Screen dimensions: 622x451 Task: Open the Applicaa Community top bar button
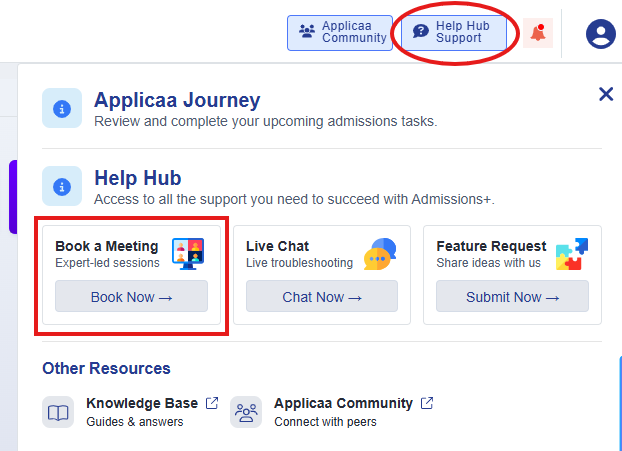tap(340, 33)
